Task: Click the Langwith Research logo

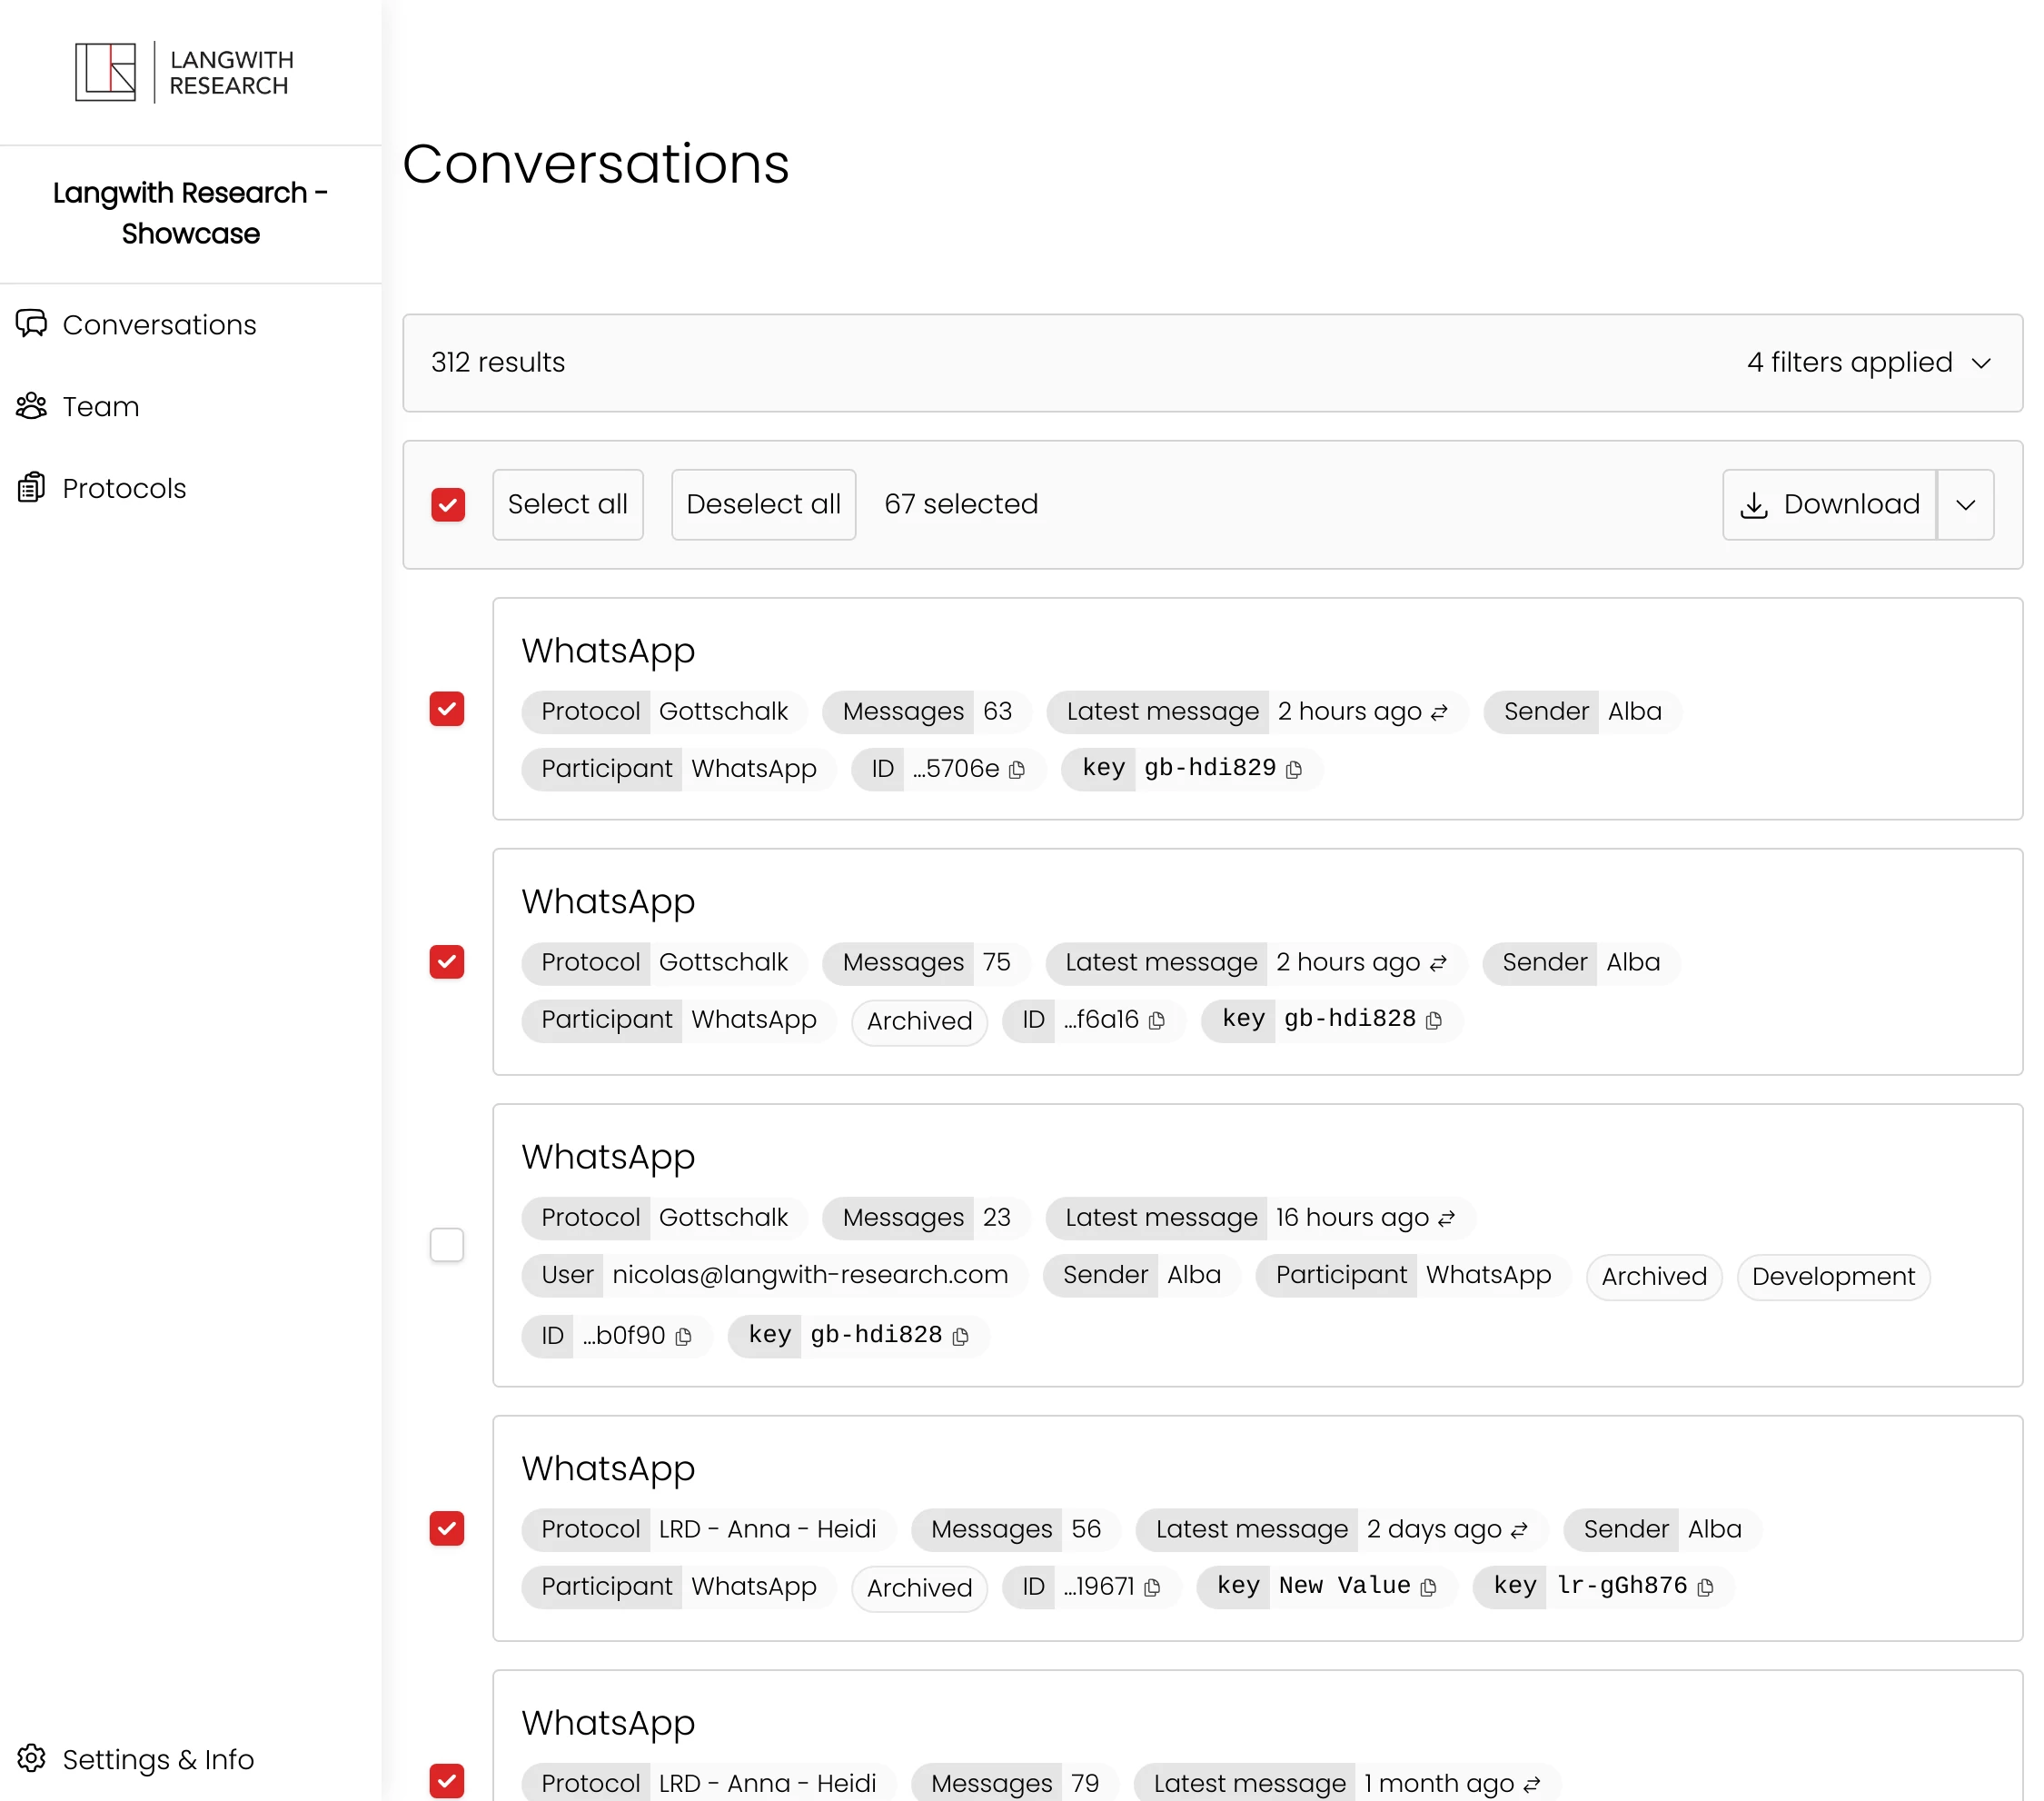Action: (x=184, y=72)
